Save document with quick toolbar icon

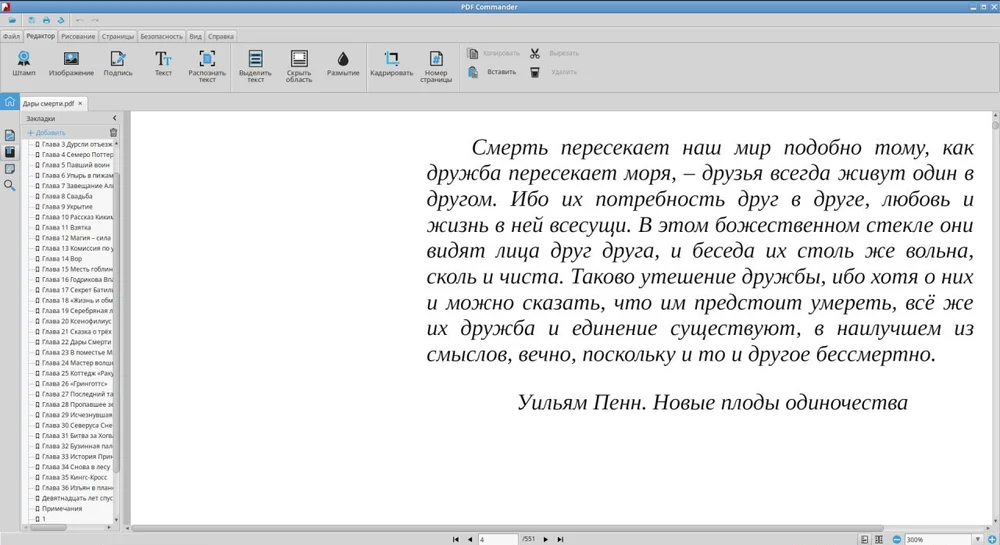31,20
